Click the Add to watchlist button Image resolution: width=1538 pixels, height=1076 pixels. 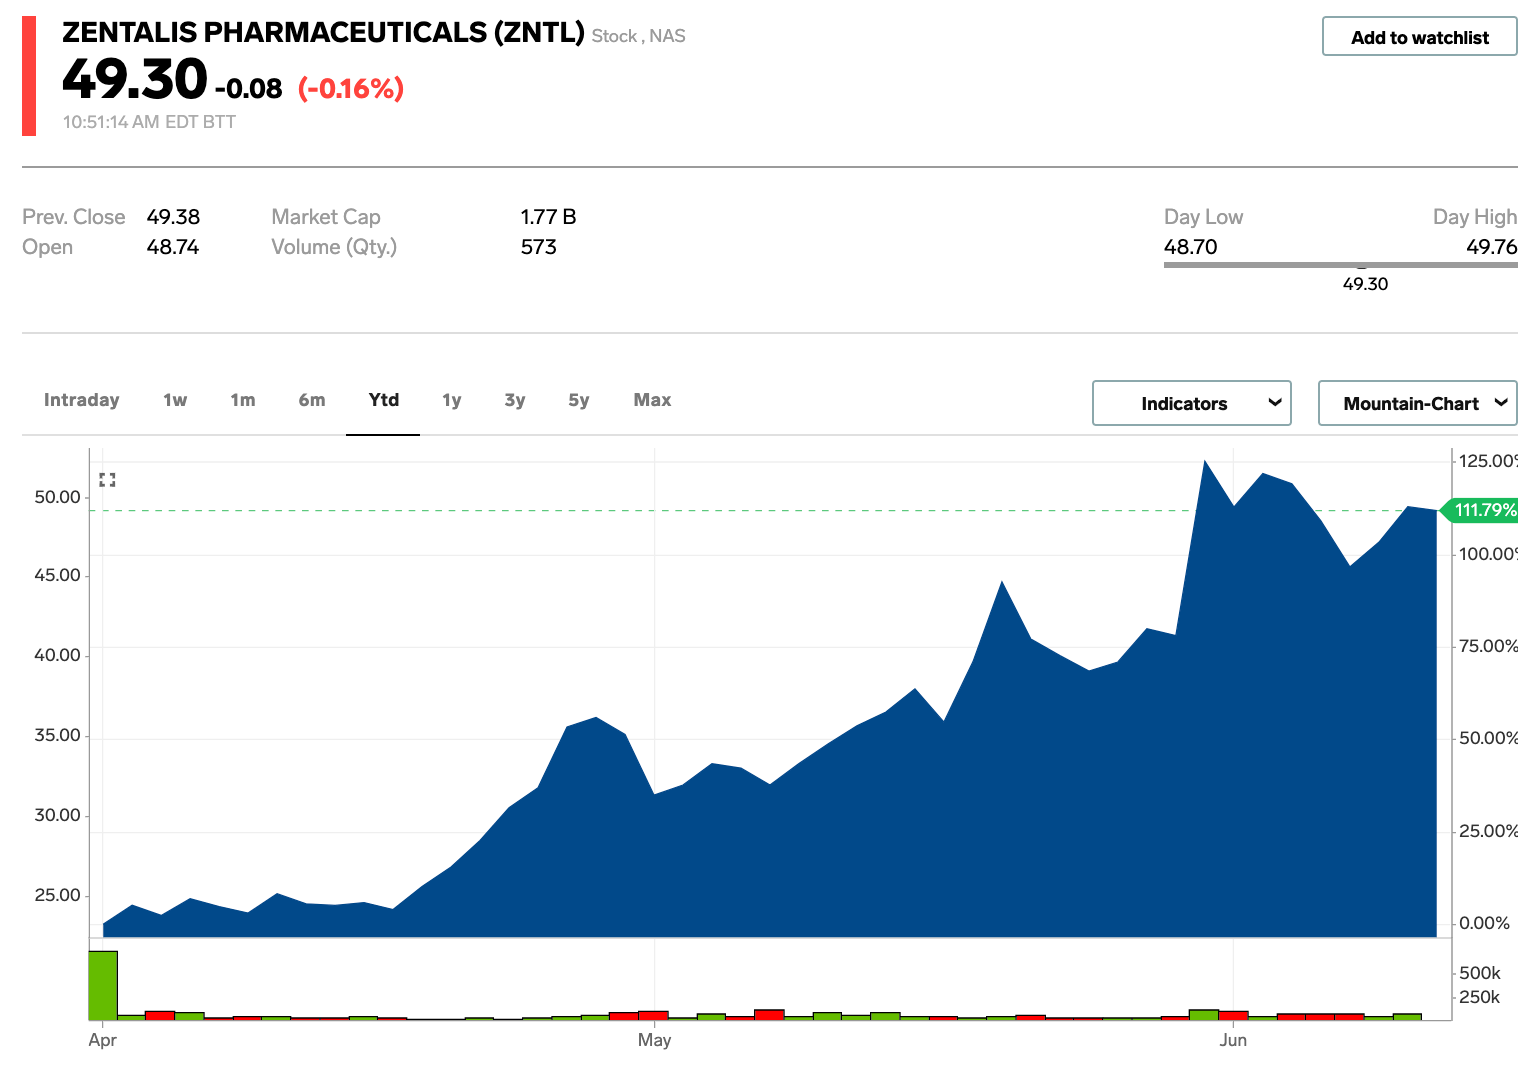1419,37
